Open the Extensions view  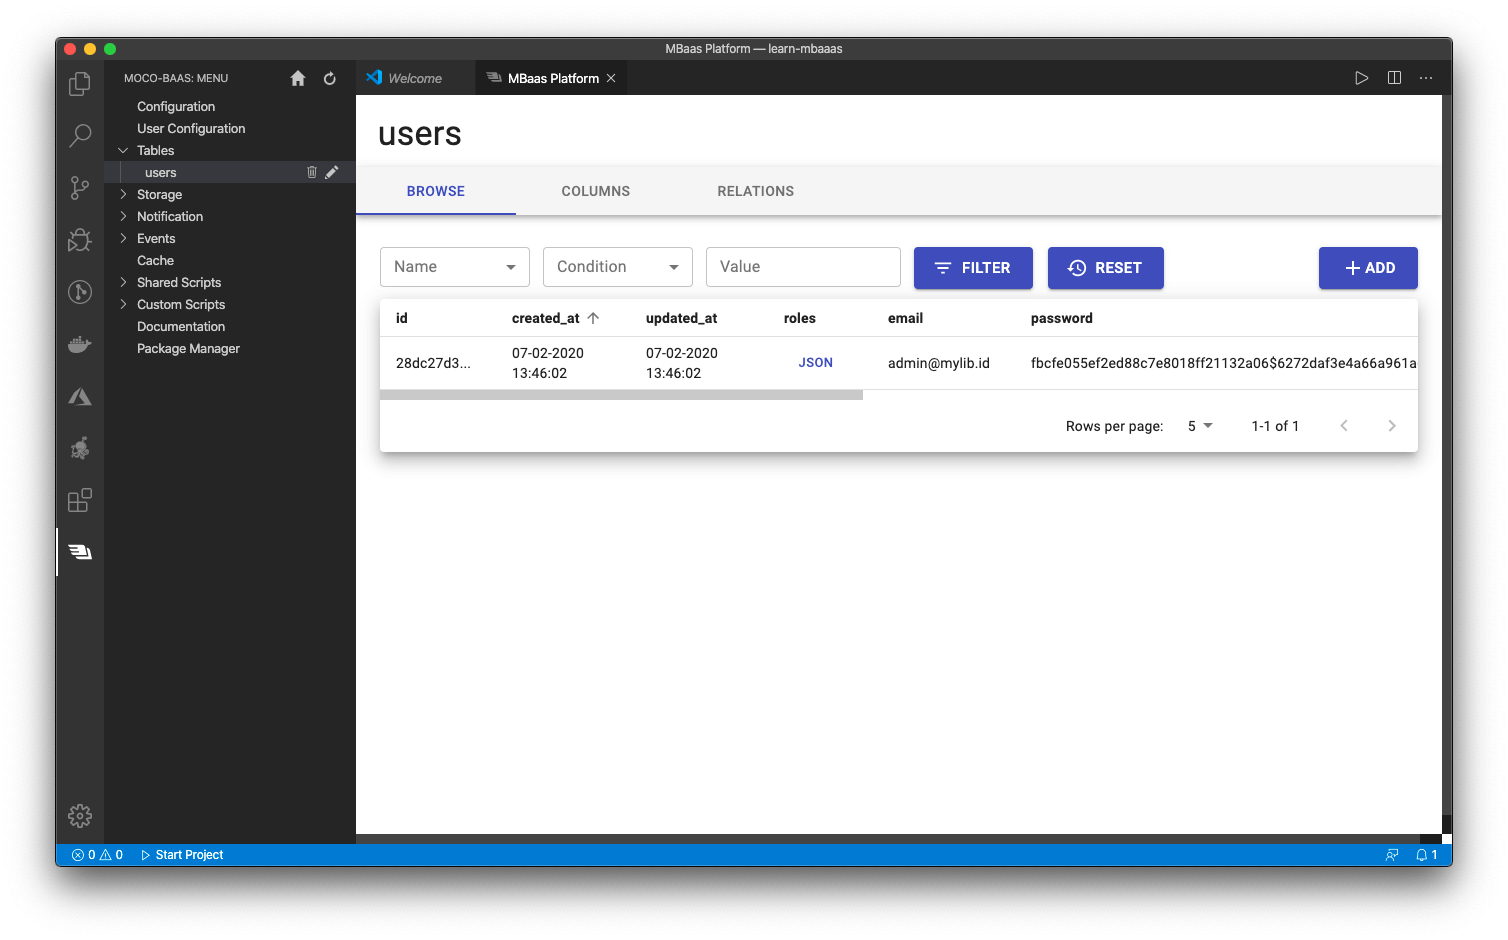pos(80,500)
